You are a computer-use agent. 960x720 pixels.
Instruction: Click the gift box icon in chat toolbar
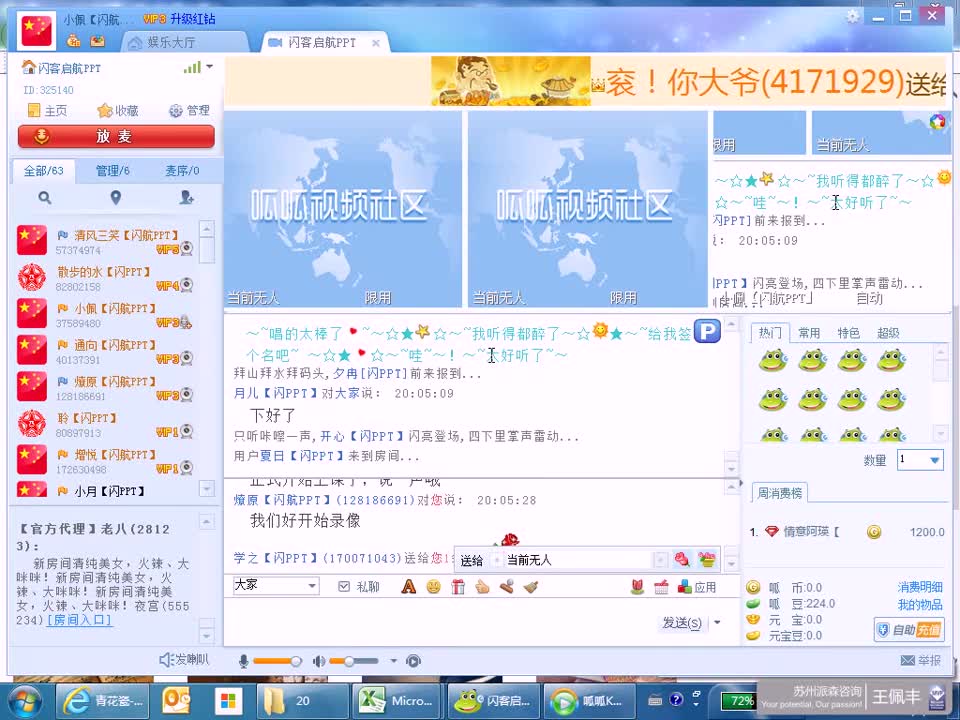pos(458,587)
